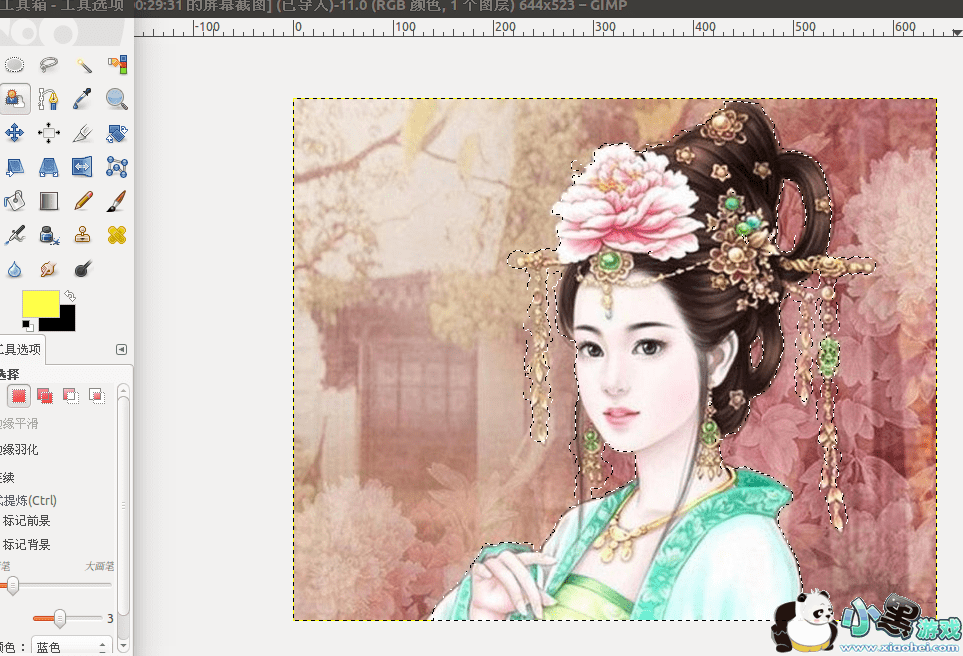963x656 pixels.
Task: Select the Alignment tool
Action: pos(49,133)
